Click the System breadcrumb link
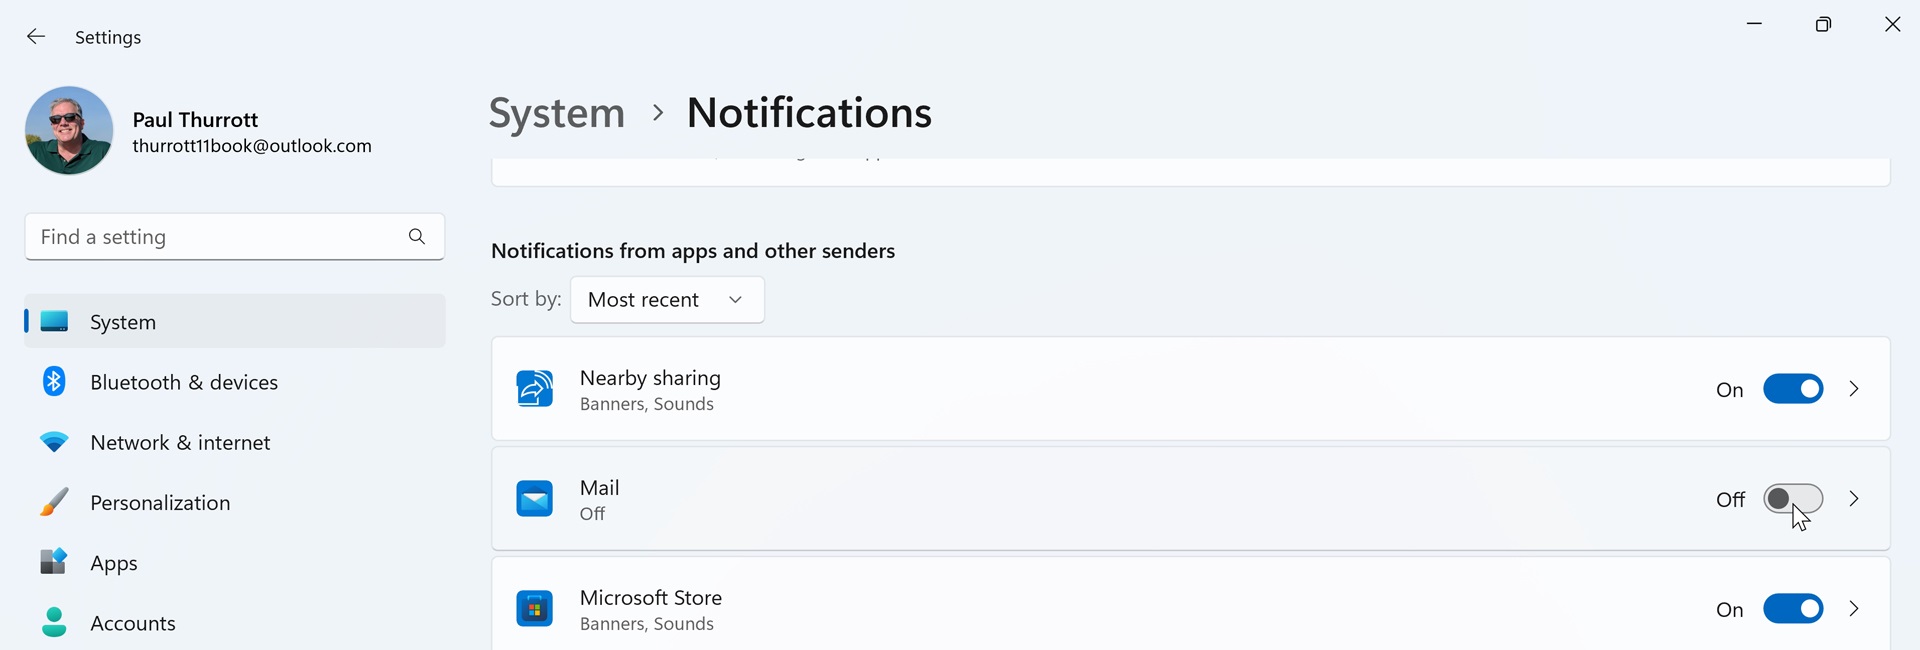 (556, 113)
